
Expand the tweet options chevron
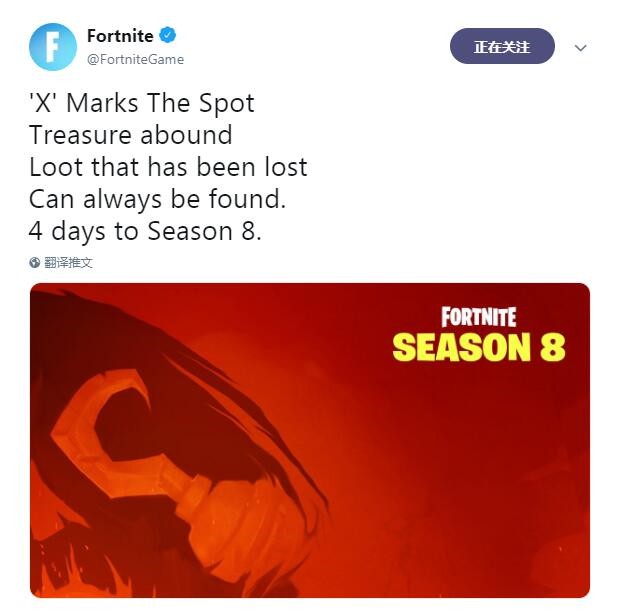tap(580, 48)
